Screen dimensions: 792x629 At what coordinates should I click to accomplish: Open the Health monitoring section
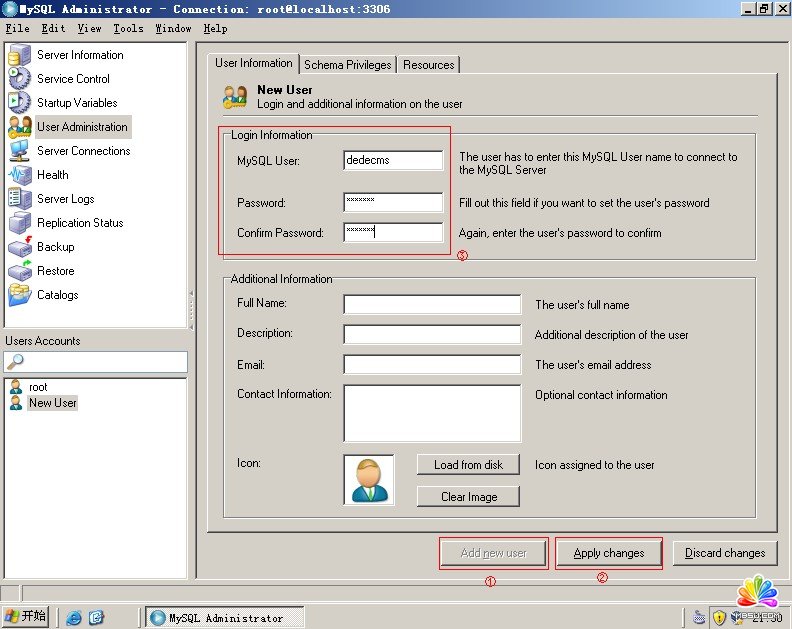click(x=52, y=175)
